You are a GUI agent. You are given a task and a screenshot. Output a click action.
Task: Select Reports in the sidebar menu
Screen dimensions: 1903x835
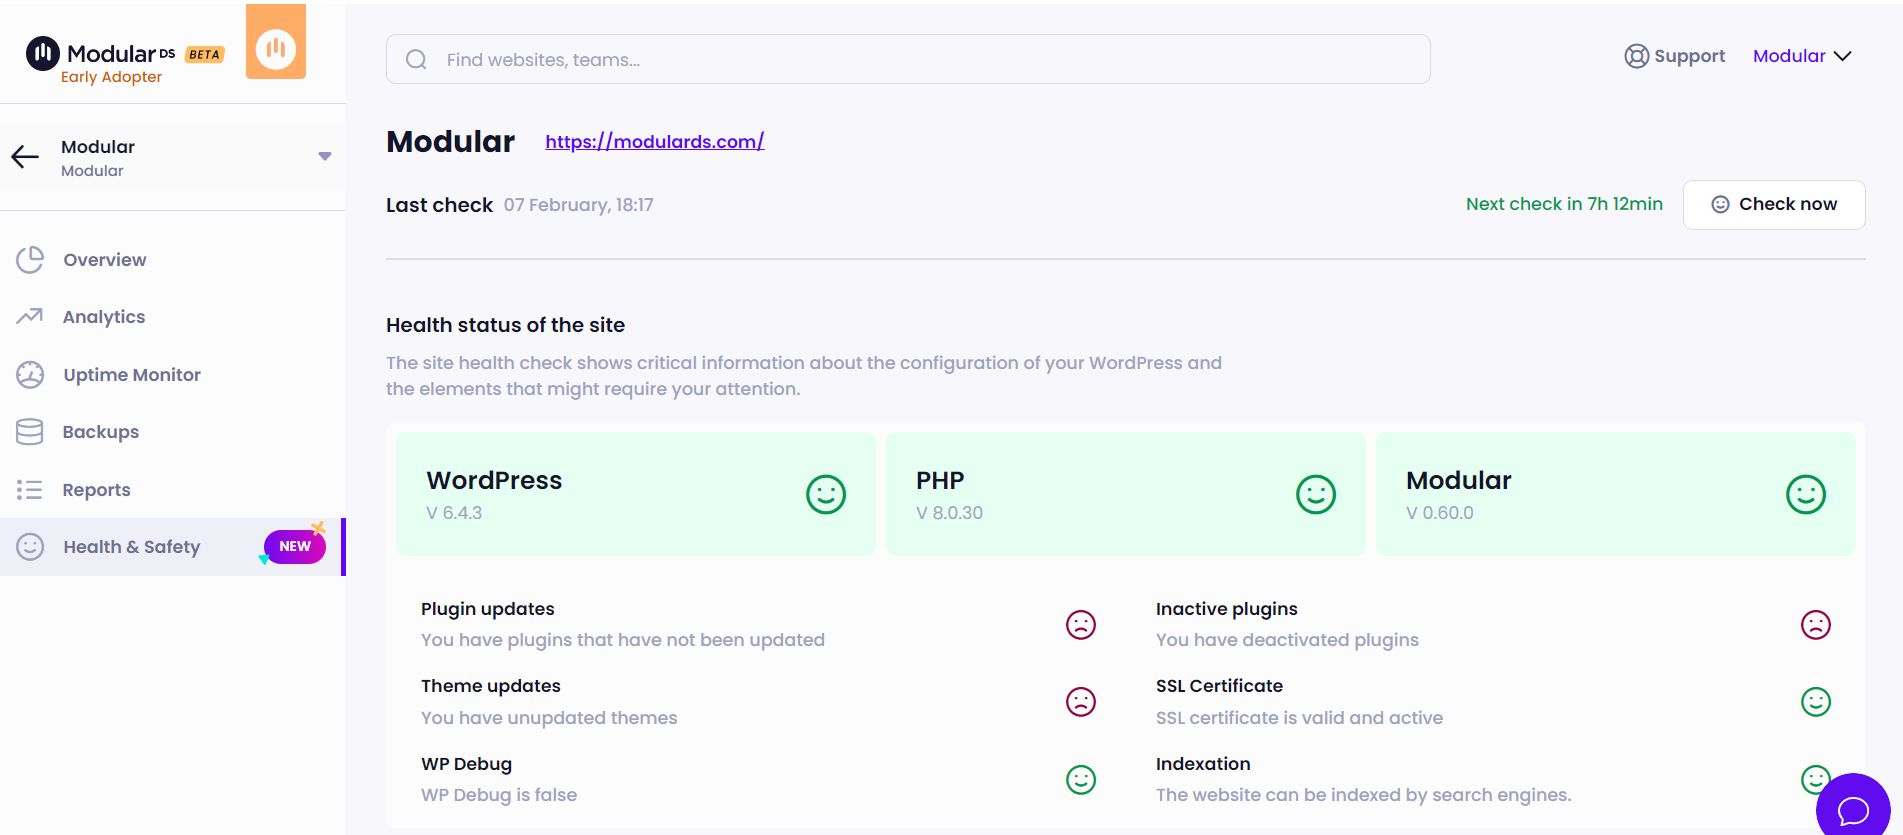96,489
